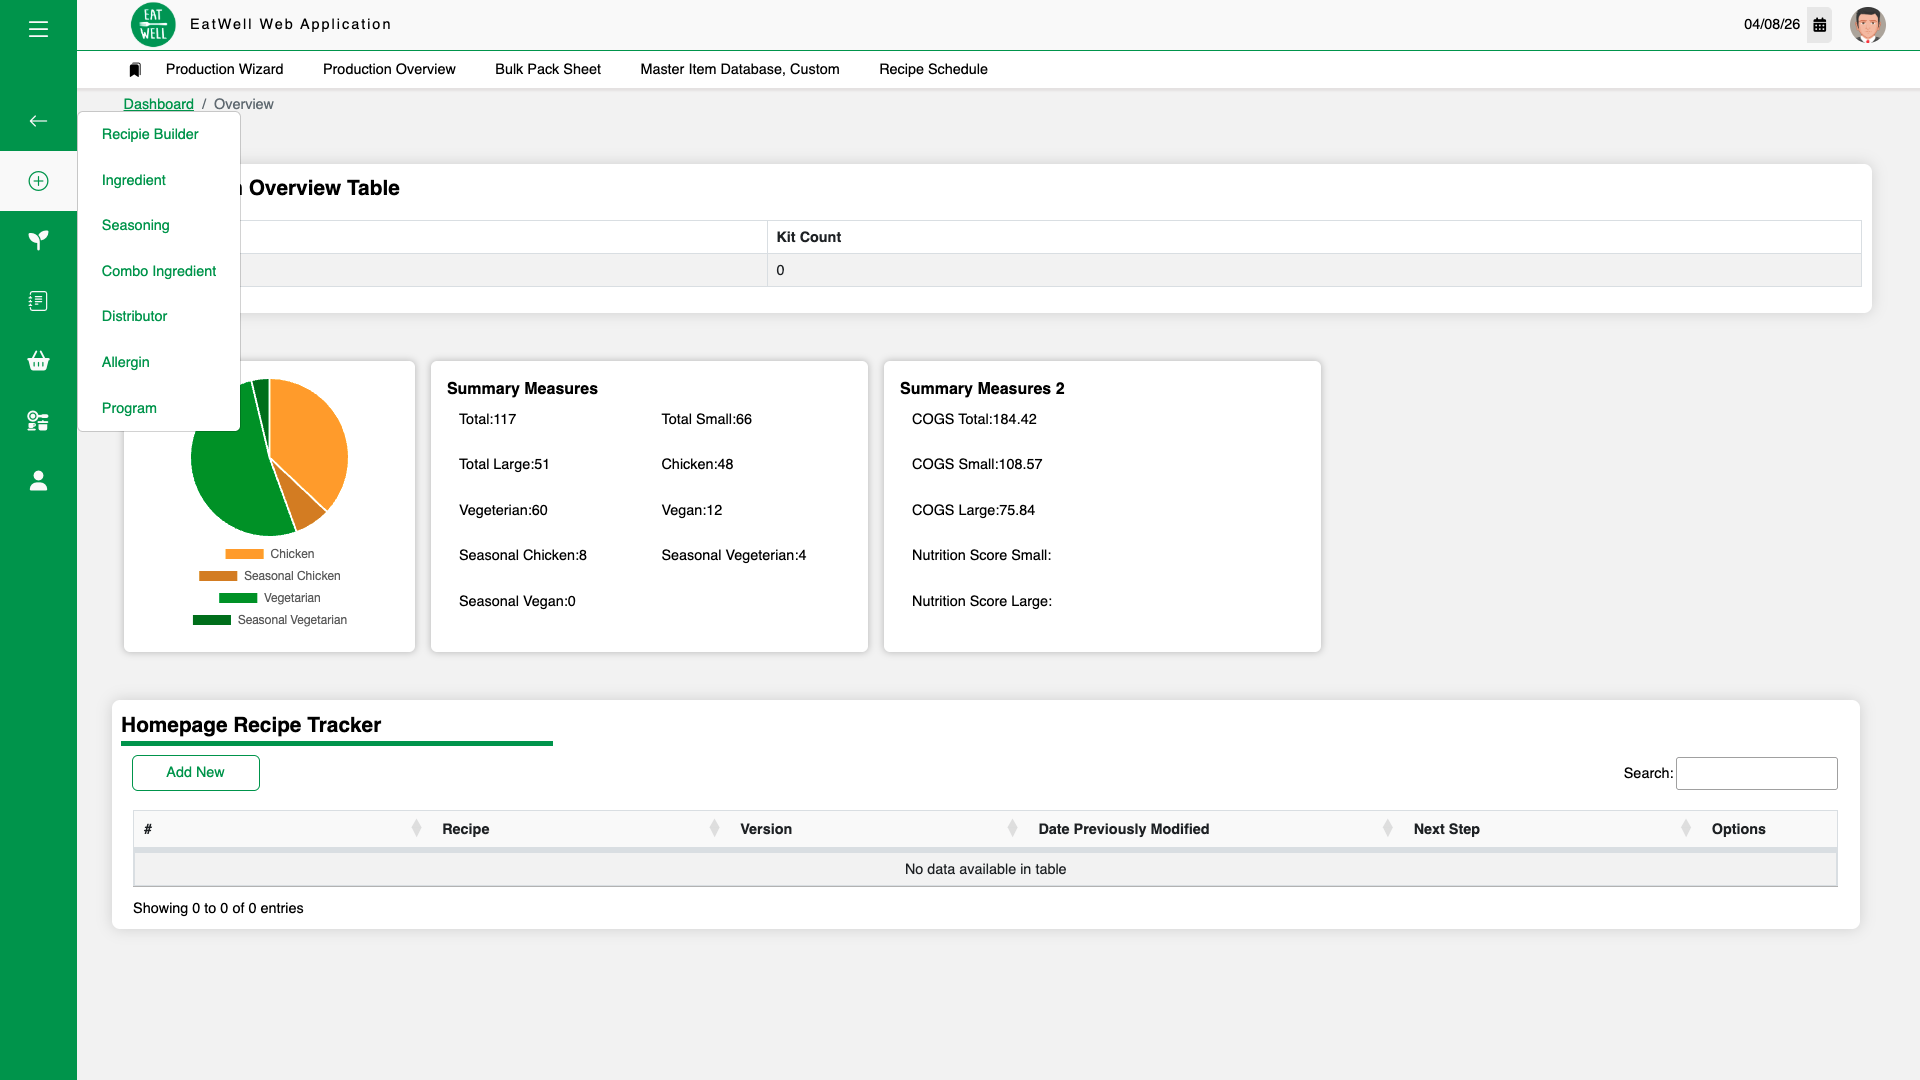Open the calendar date picker icon

[x=1820, y=25]
